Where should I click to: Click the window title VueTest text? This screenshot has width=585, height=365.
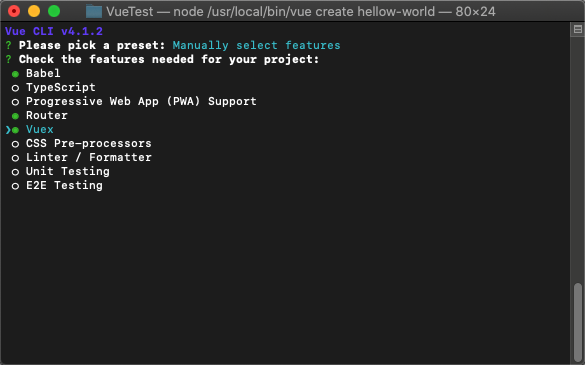click(x=129, y=12)
